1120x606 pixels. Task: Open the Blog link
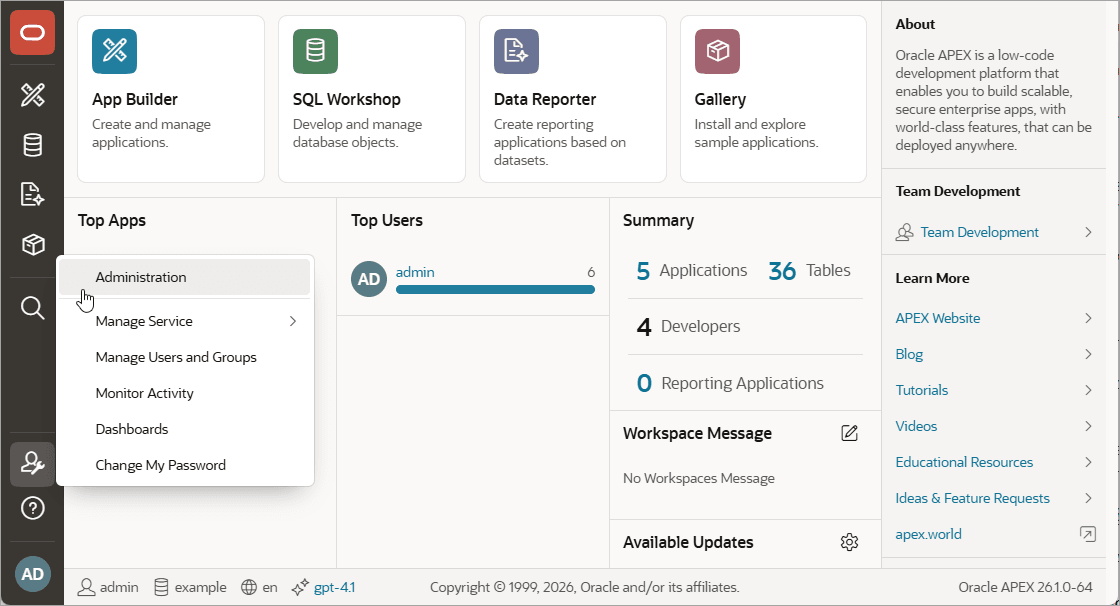point(909,354)
